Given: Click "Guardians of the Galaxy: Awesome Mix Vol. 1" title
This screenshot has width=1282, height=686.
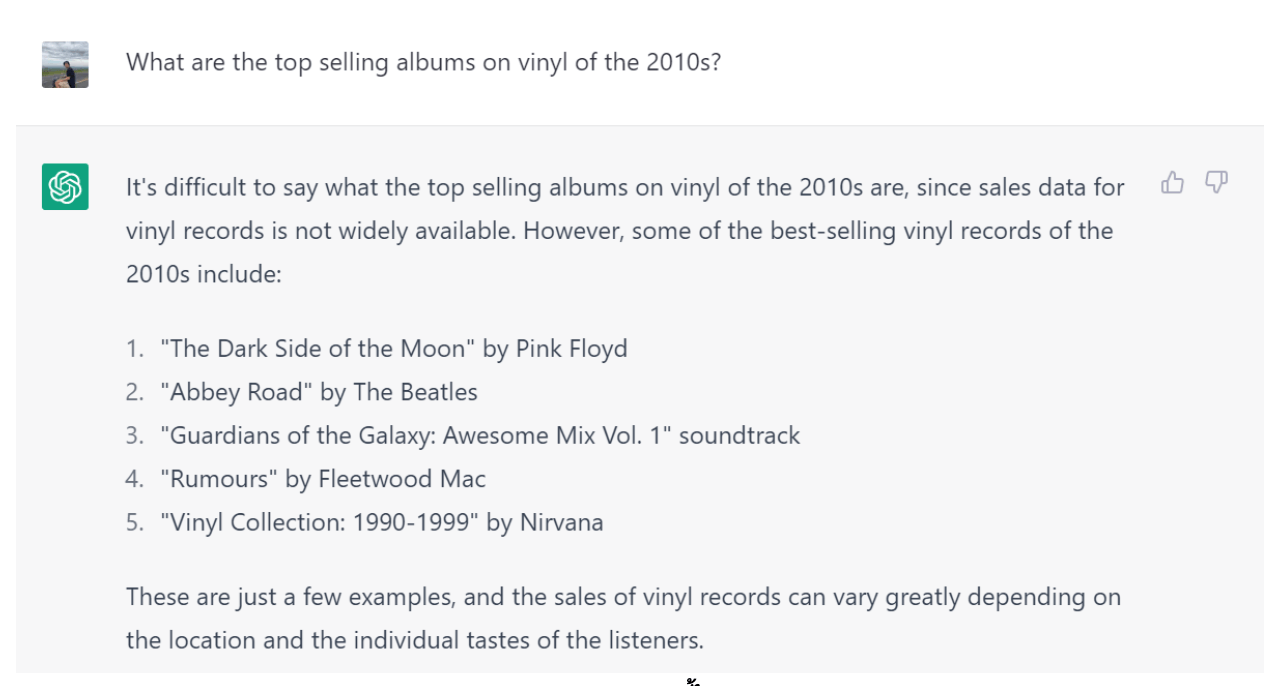Looking at the screenshot, I should tap(416, 435).
